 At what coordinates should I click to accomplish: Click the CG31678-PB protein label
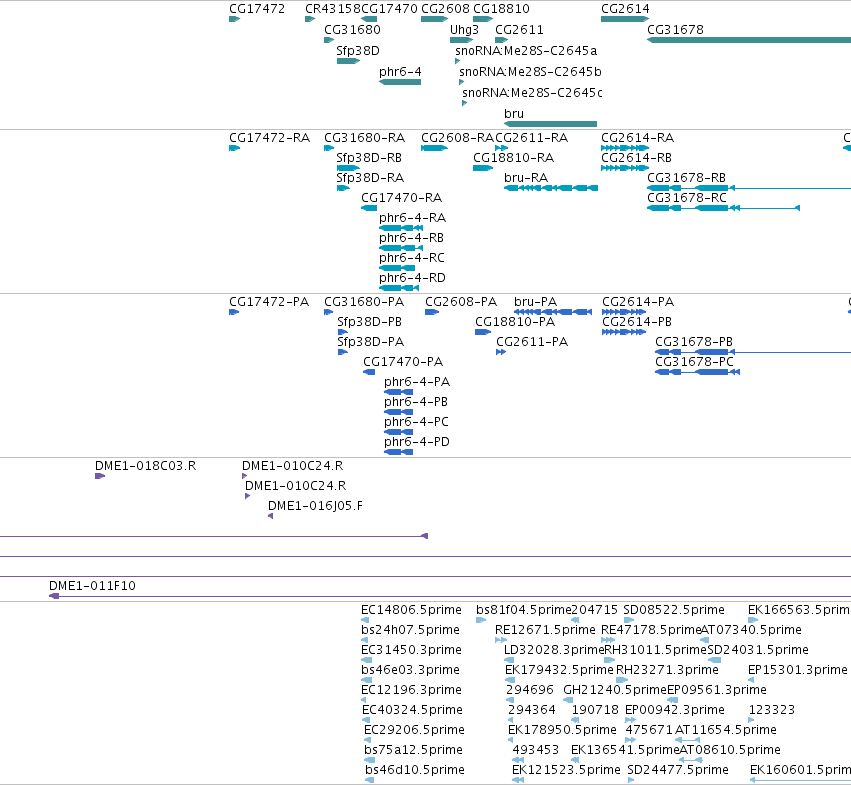point(694,342)
